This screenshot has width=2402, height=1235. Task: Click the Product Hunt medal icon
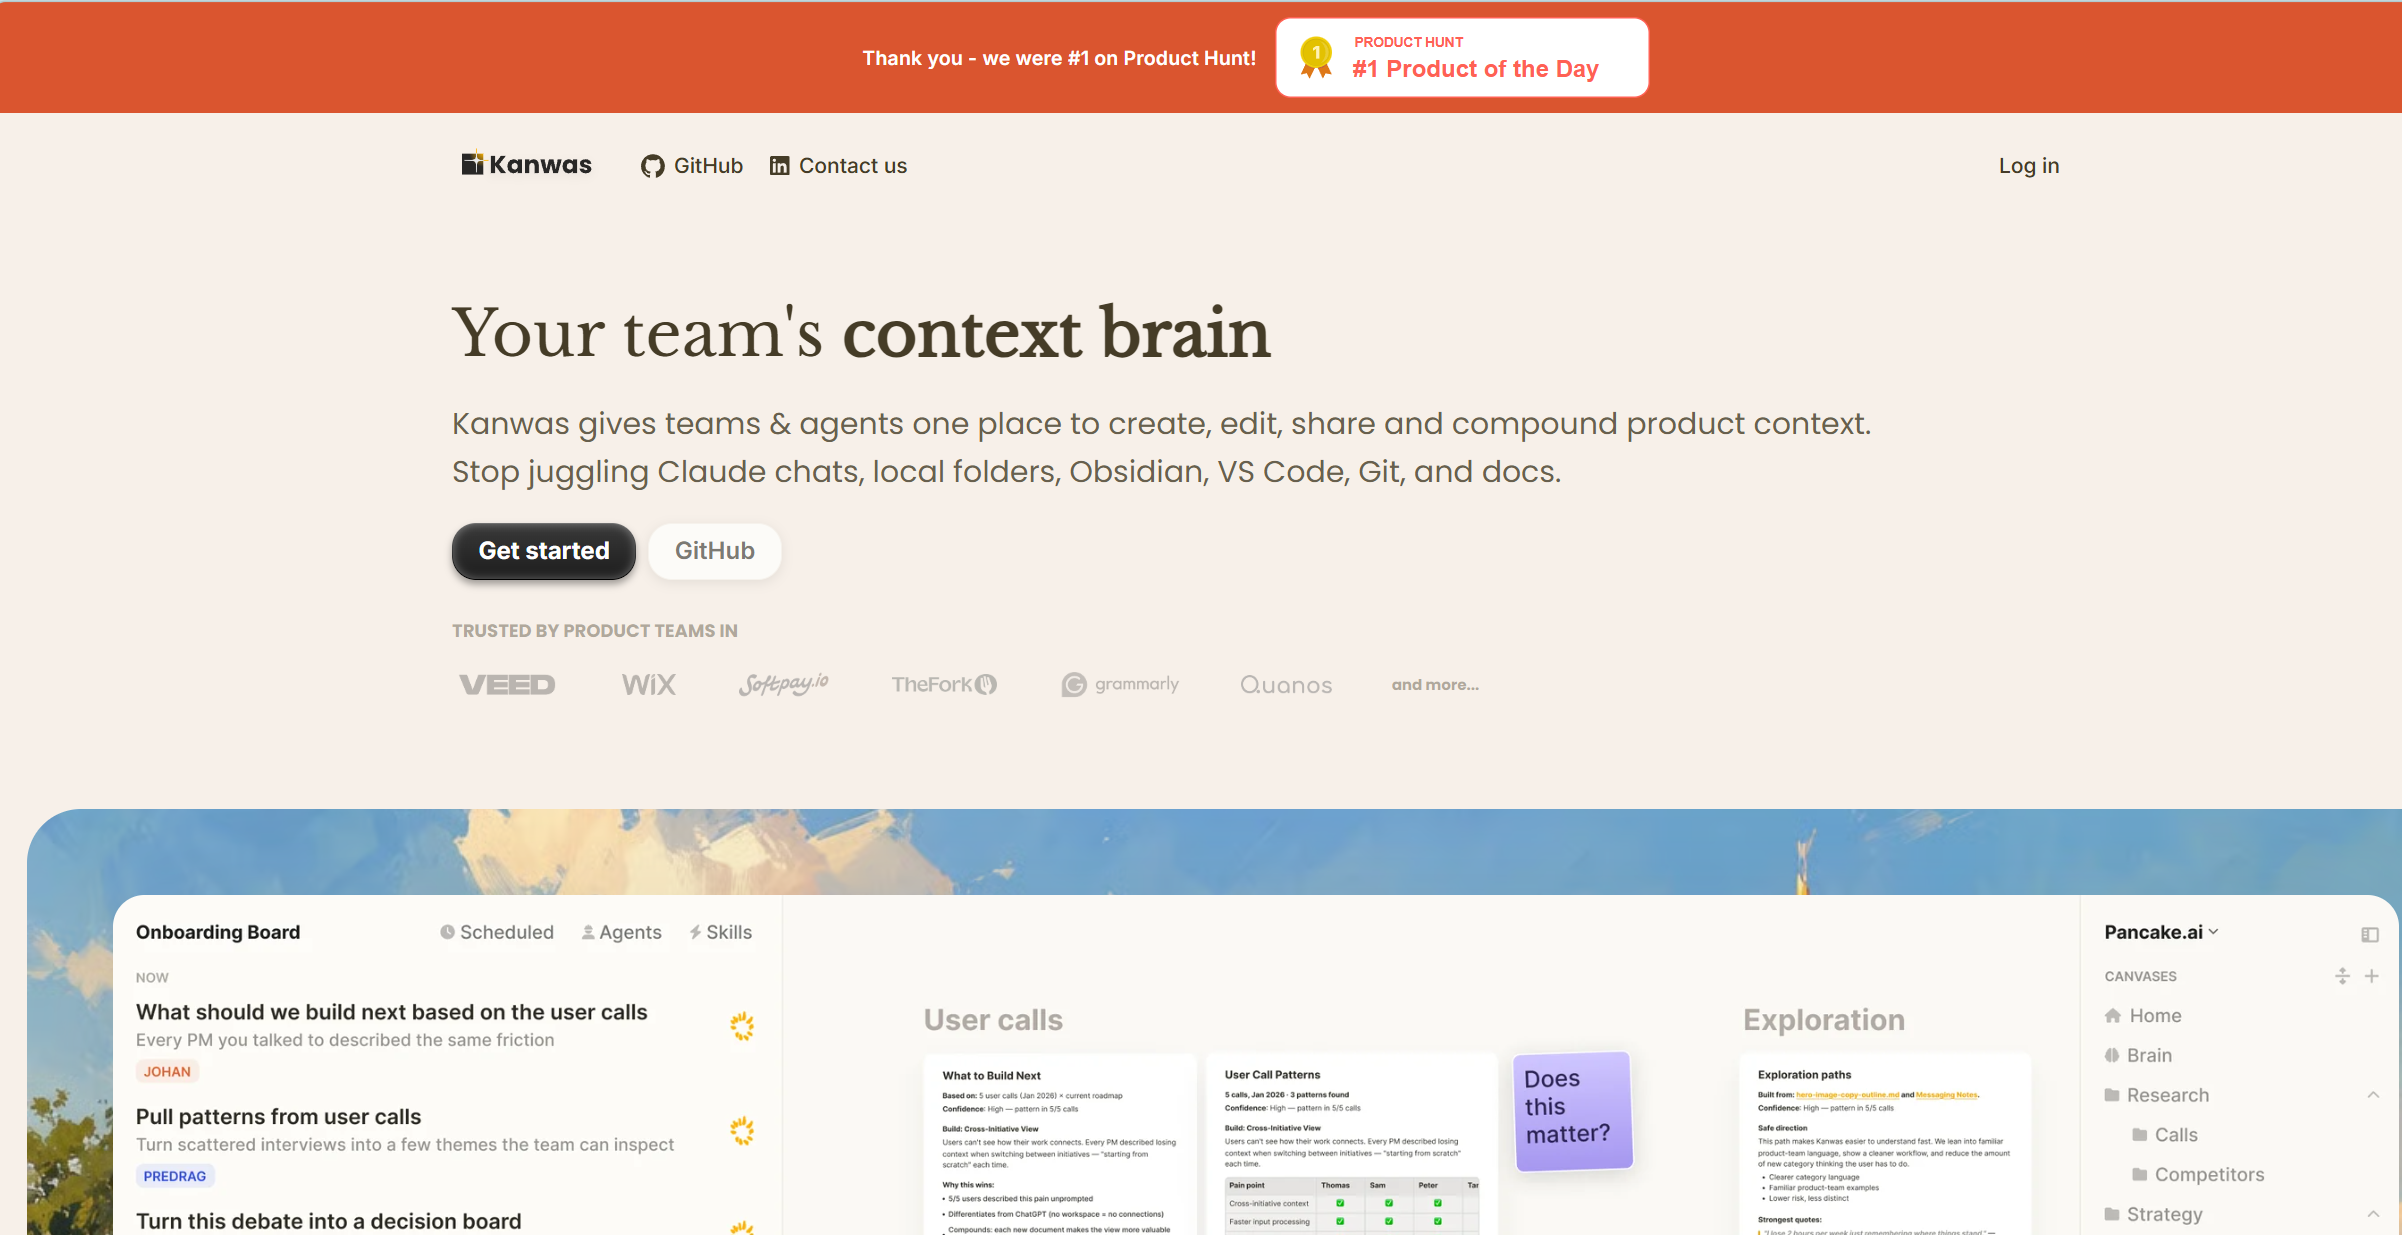click(x=1316, y=57)
